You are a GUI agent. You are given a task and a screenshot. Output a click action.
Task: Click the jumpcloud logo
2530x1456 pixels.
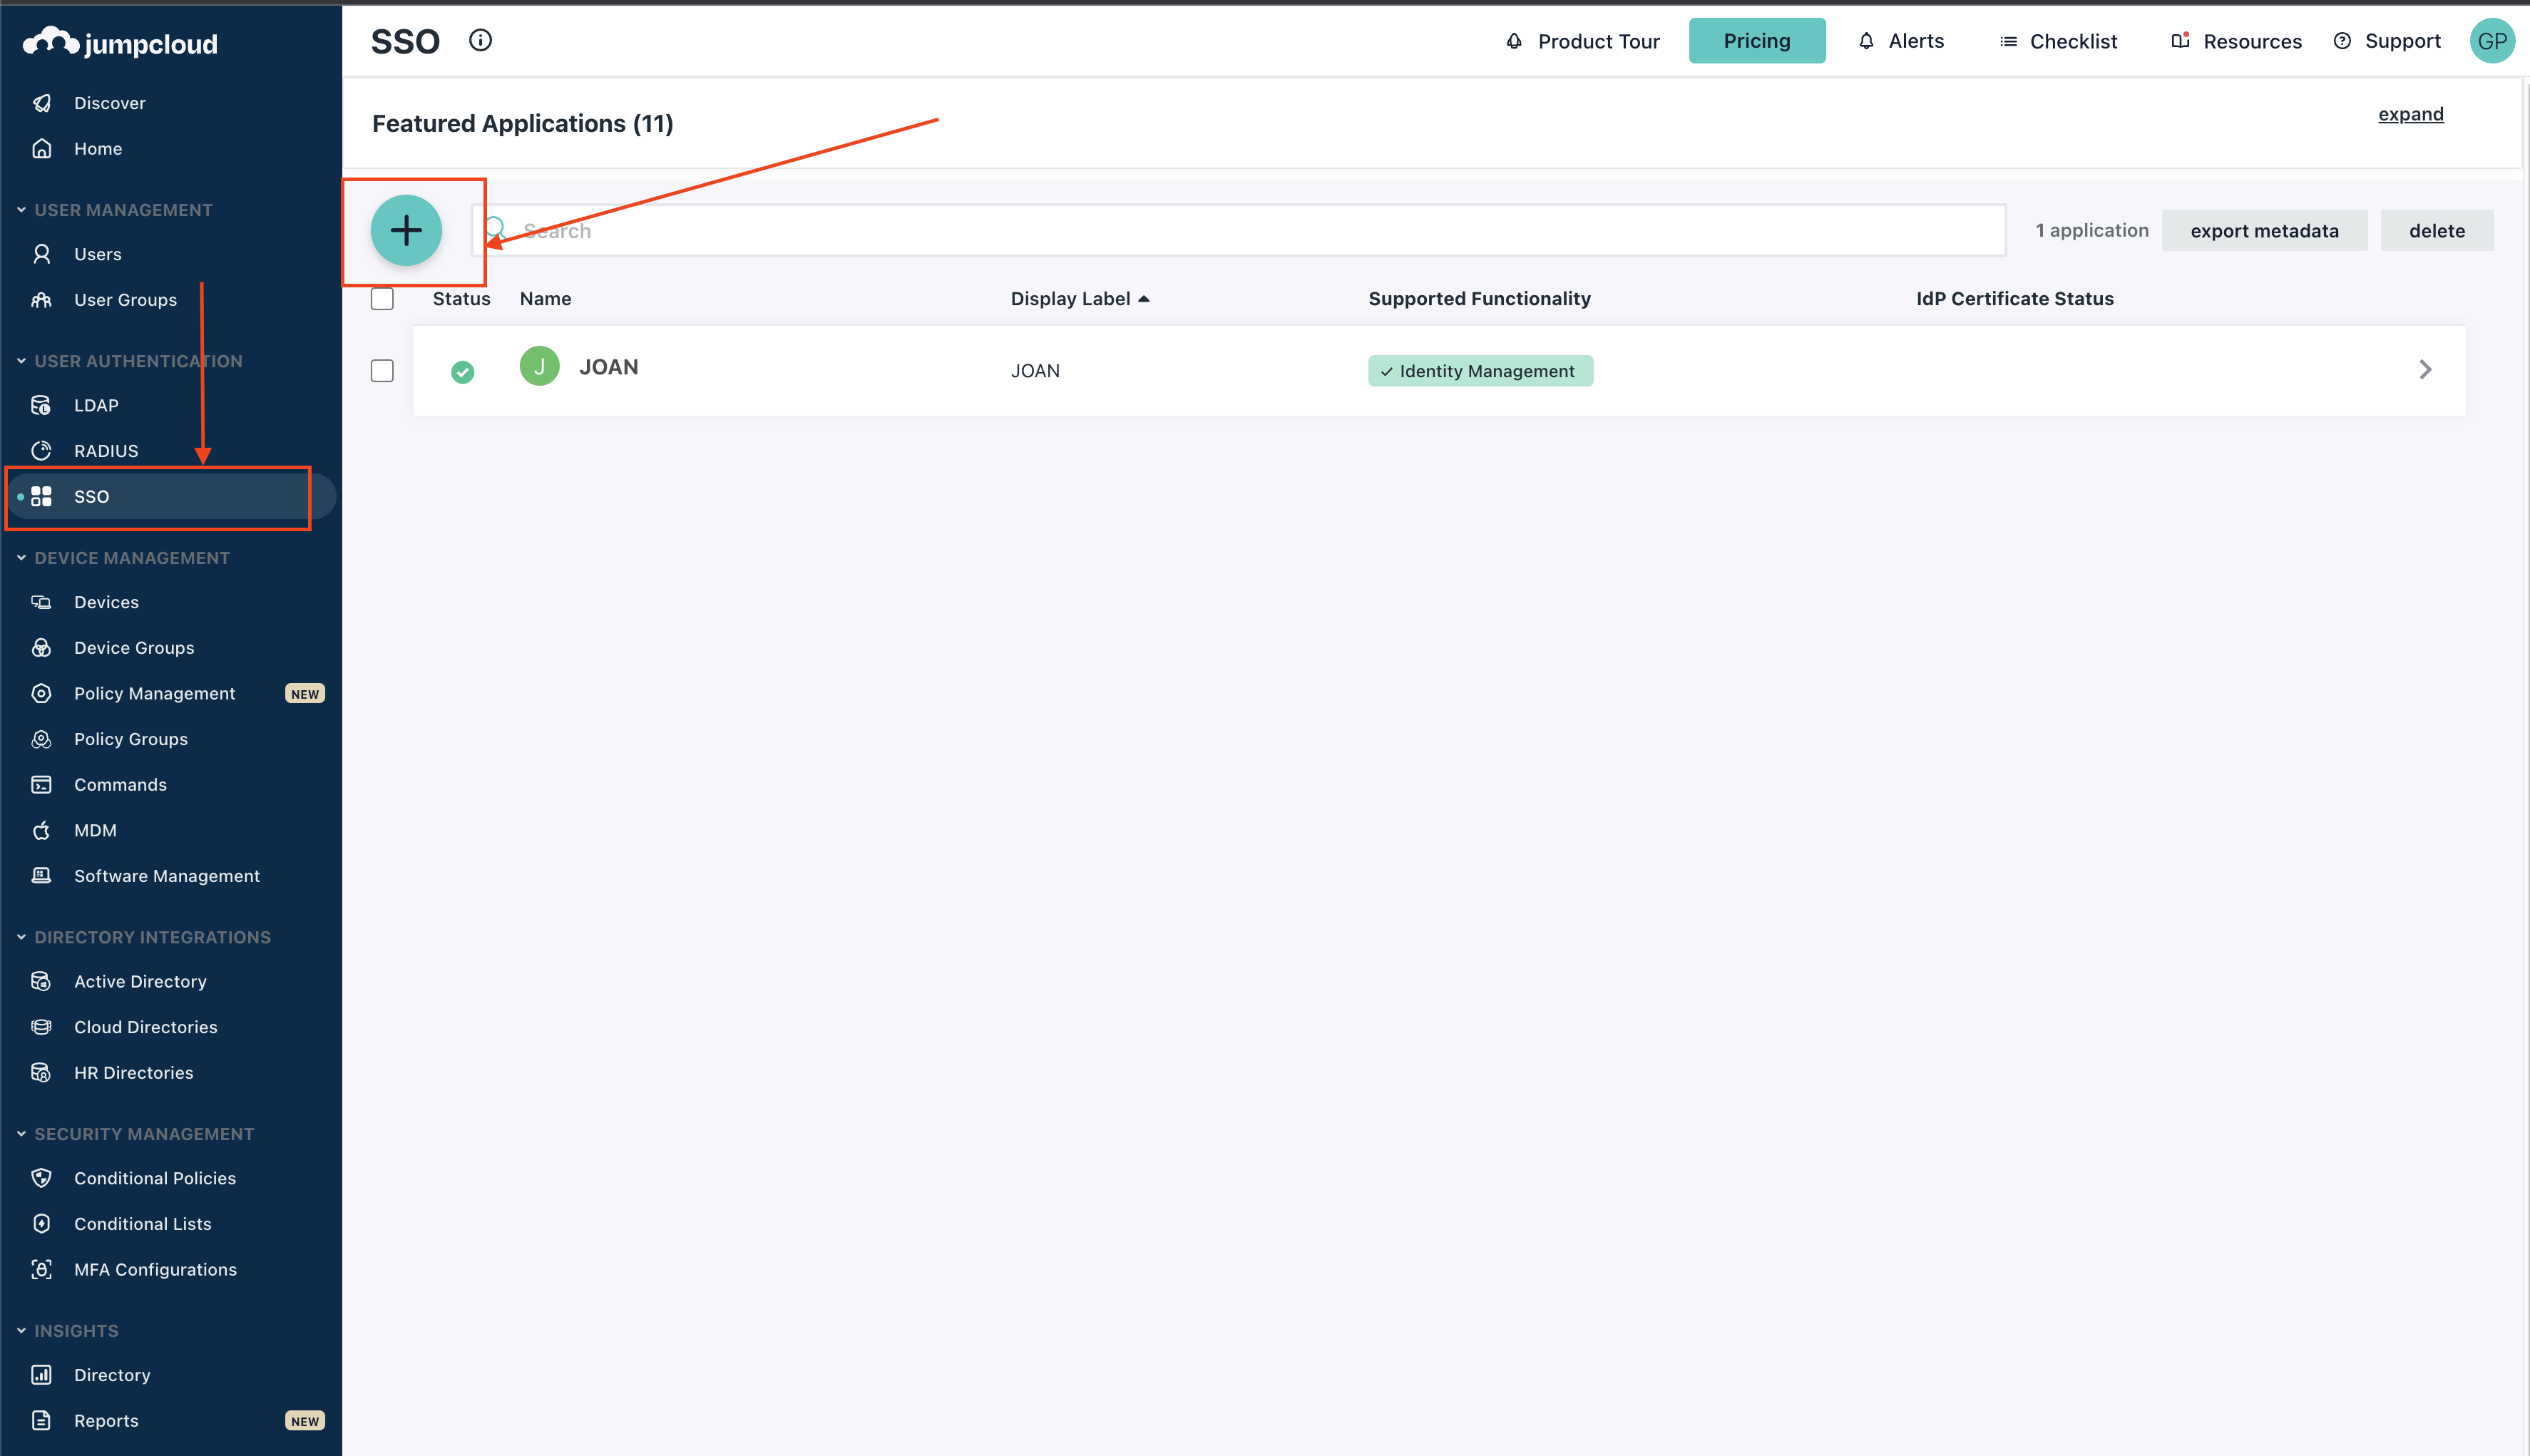coord(119,42)
